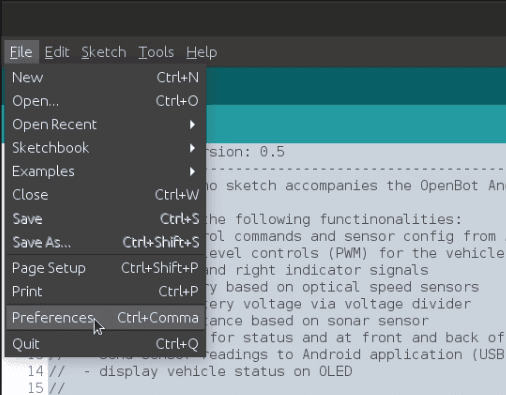Open the Sketch menu
This screenshot has height=395, width=506.
click(104, 52)
